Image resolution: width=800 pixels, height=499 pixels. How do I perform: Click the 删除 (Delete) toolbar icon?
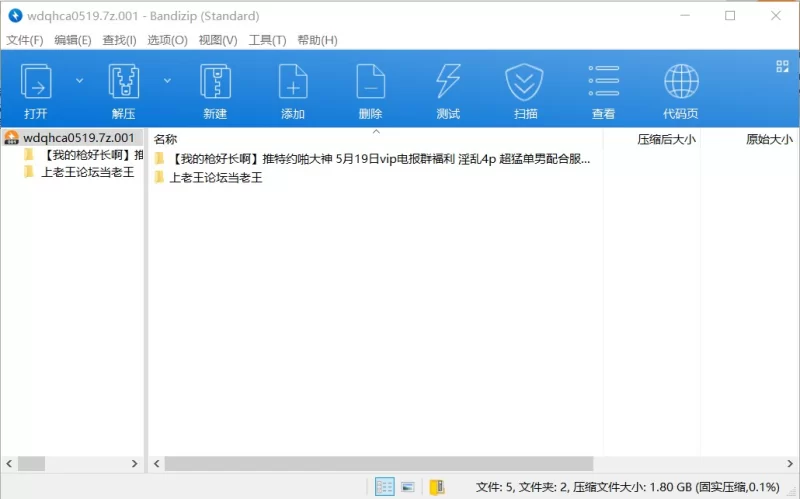pos(370,82)
